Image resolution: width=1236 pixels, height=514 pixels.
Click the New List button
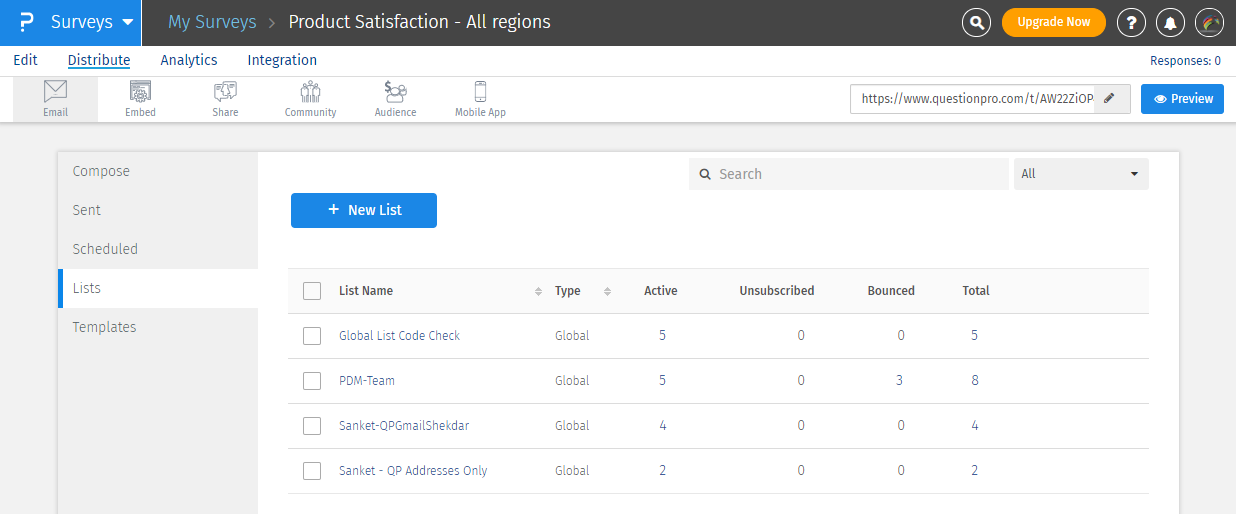click(364, 210)
